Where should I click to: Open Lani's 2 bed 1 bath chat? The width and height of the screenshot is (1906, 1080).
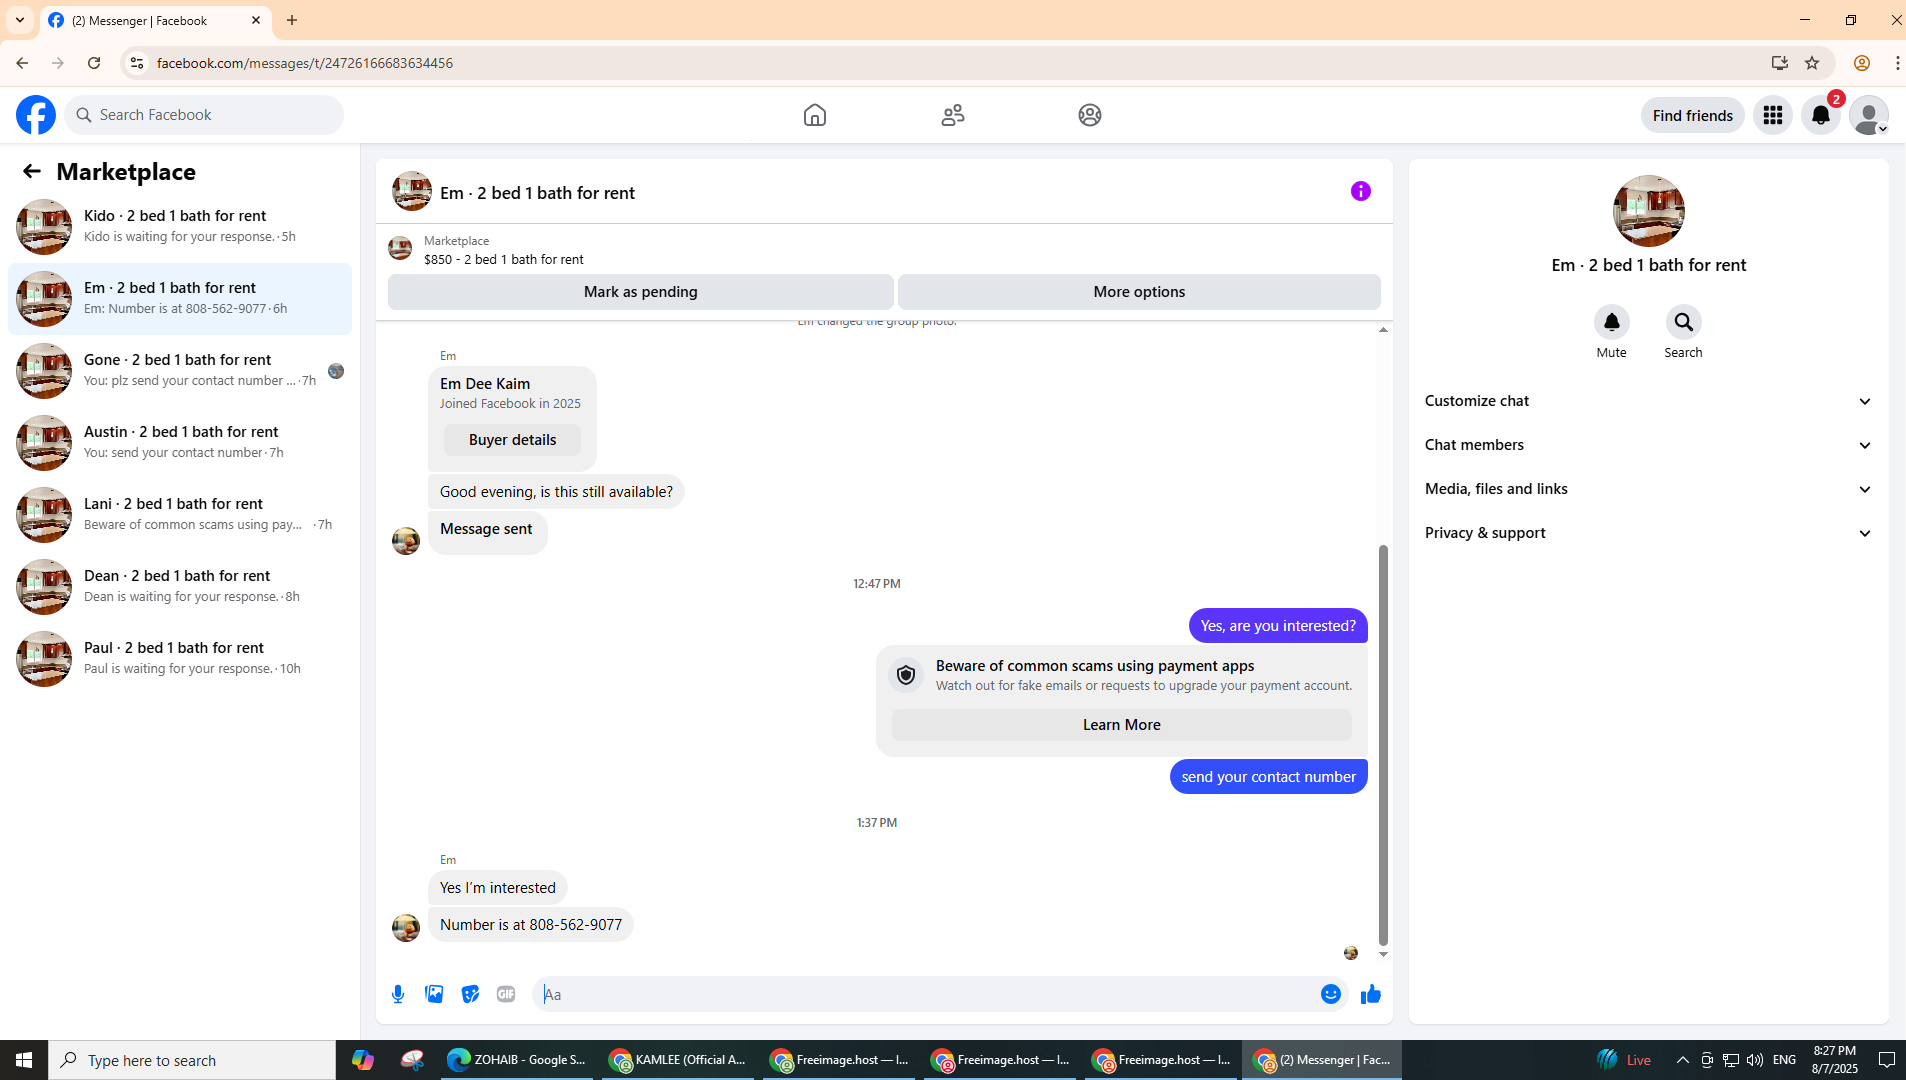coord(180,515)
